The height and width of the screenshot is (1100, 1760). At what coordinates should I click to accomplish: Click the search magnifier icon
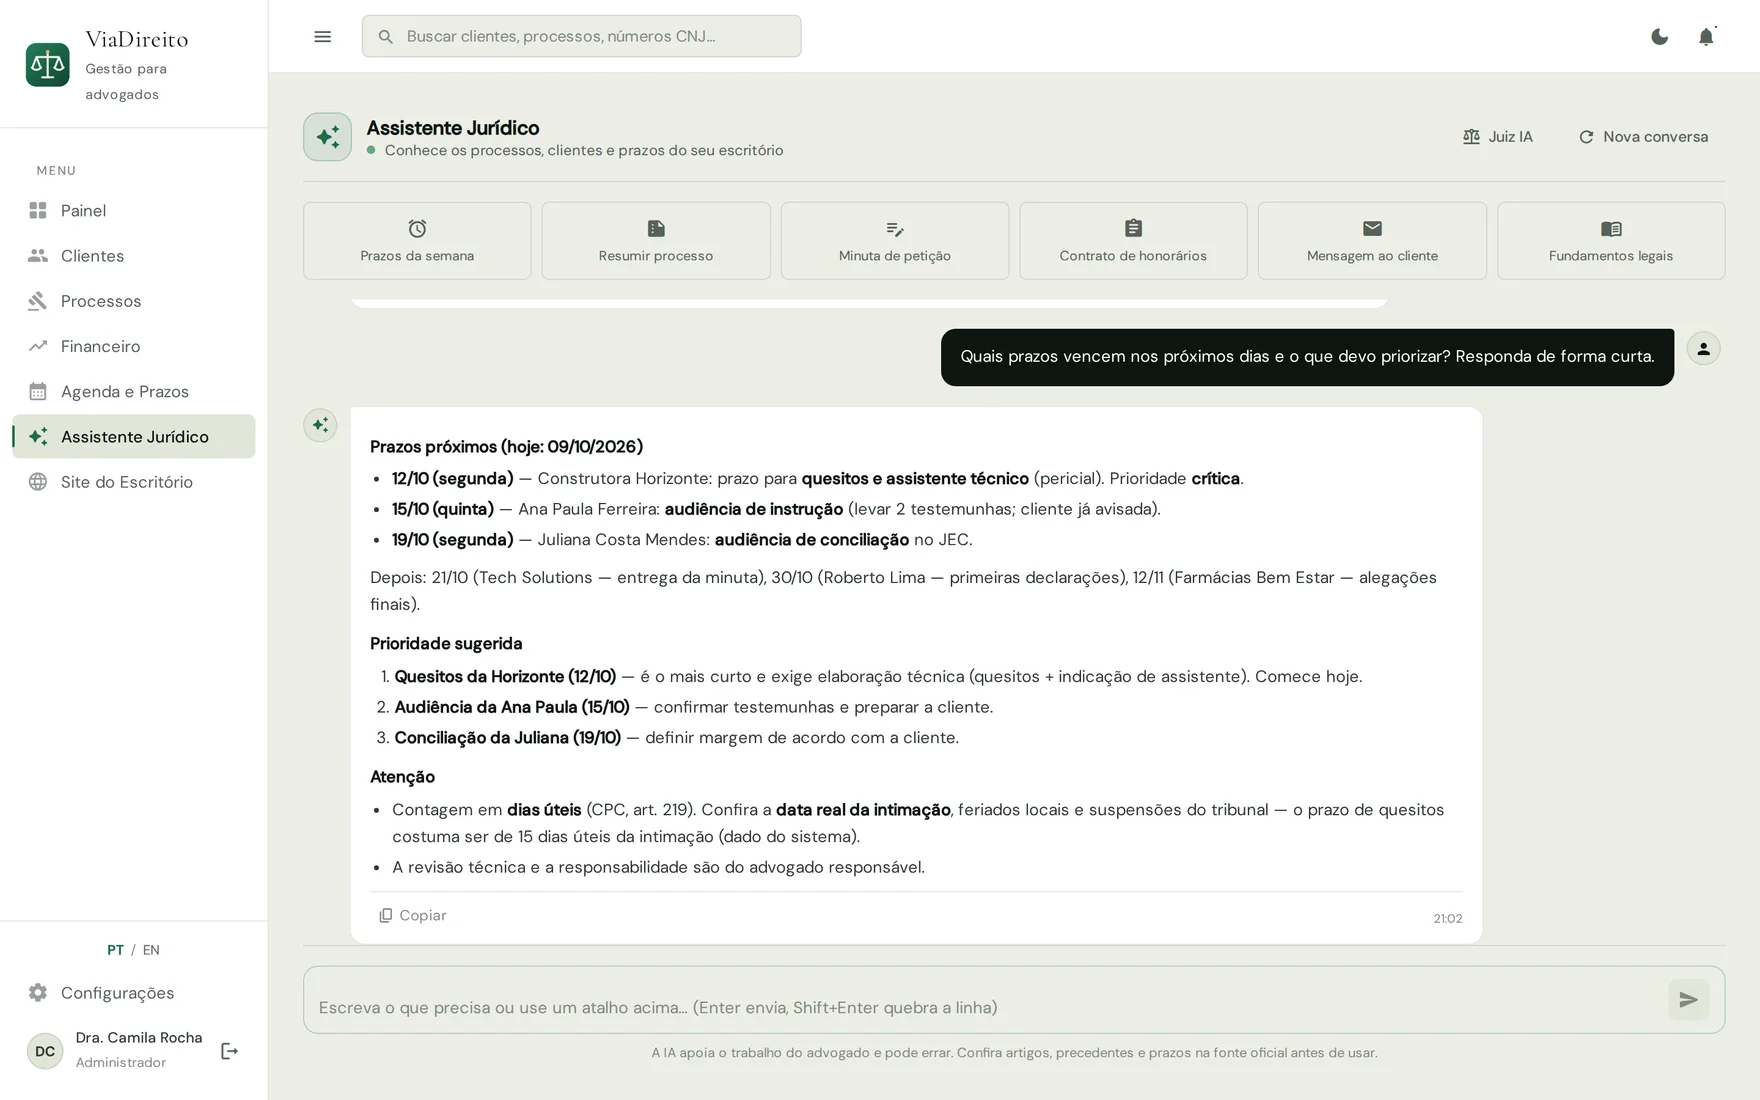point(386,37)
